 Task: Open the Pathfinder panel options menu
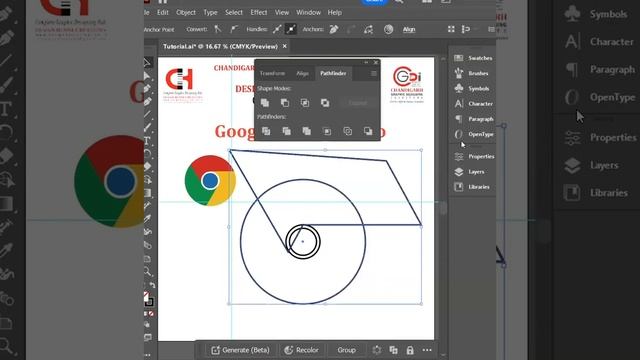tap(373, 73)
